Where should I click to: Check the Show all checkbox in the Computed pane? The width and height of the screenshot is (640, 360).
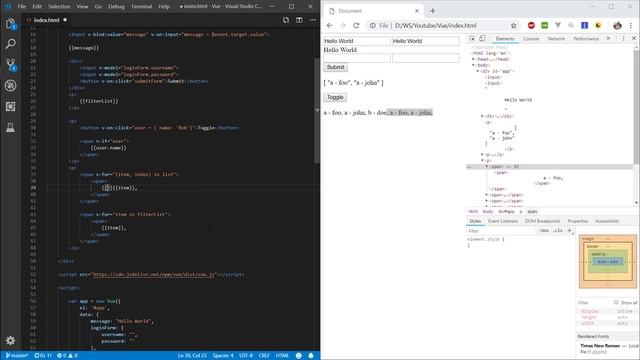click(616, 302)
